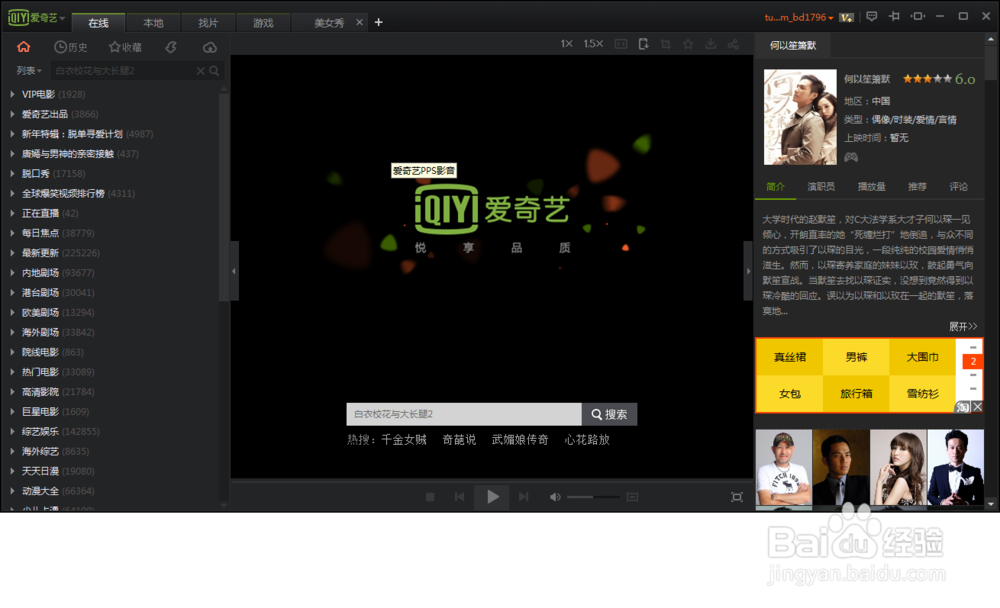
Task: Click the 搜索 search button
Action: point(609,414)
